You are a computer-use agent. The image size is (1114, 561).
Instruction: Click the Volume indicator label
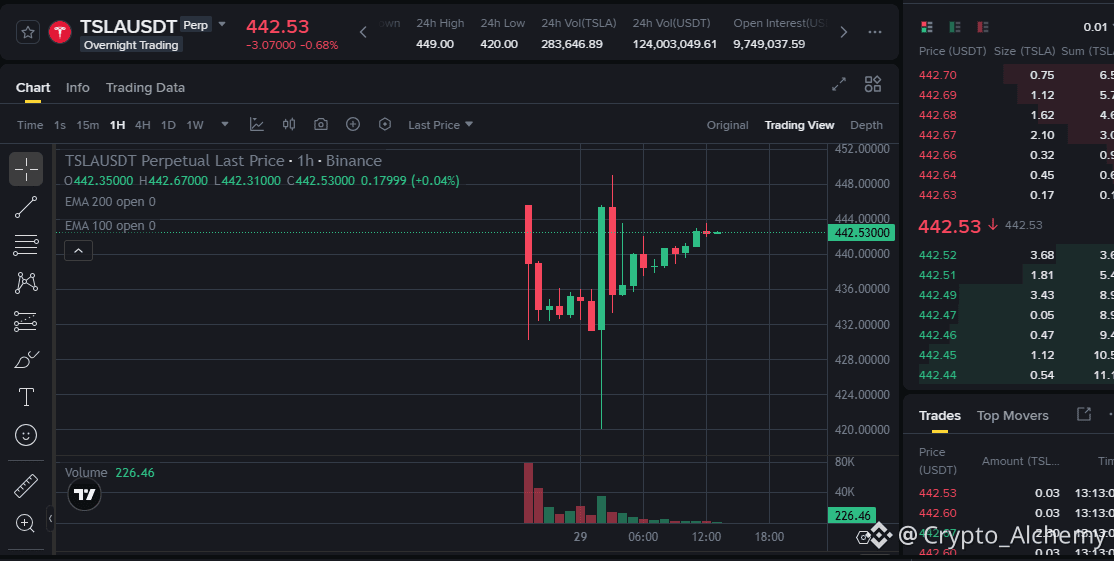(x=86, y=473)
